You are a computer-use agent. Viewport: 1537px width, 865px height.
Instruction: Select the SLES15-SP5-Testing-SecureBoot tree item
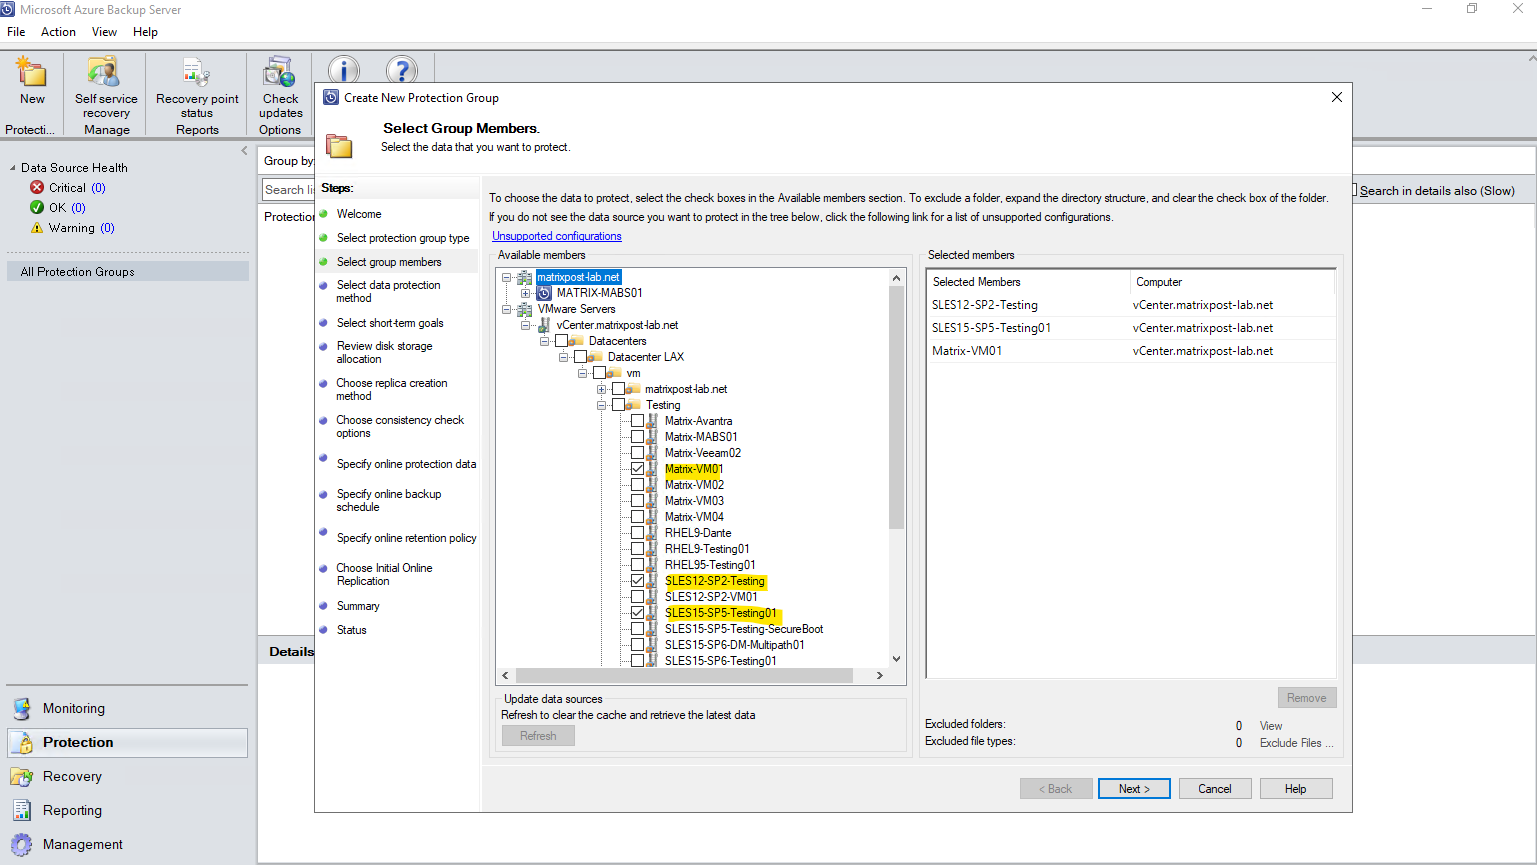(x=744, y=629)
